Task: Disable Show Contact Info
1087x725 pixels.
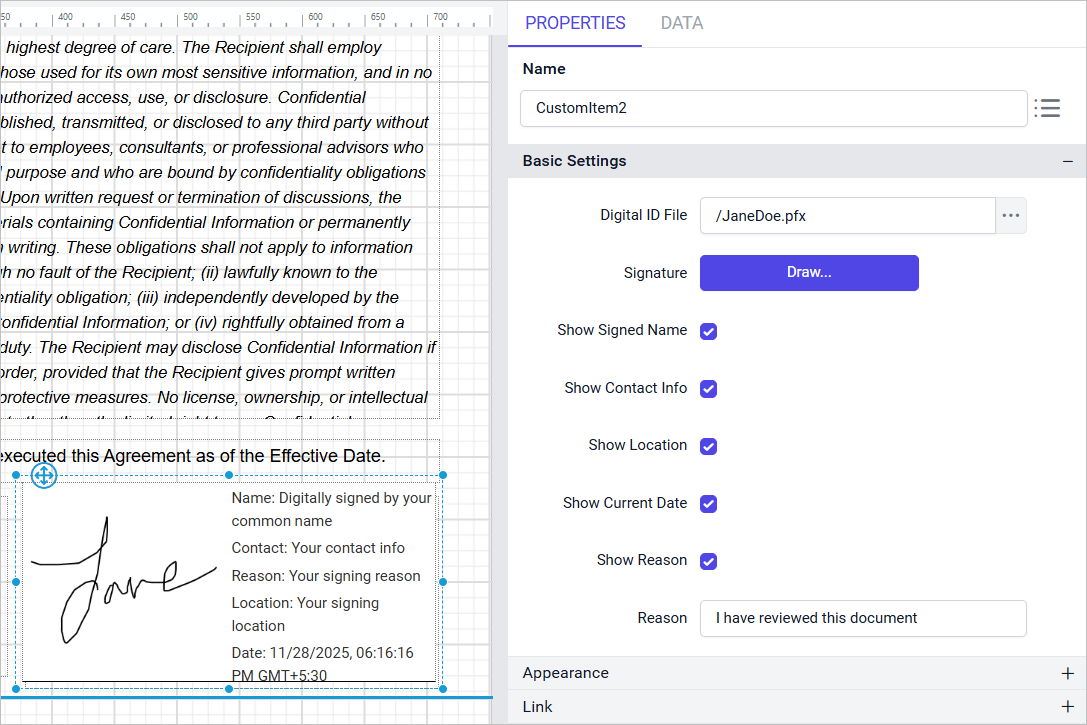Action: click(x=708, y=388)
